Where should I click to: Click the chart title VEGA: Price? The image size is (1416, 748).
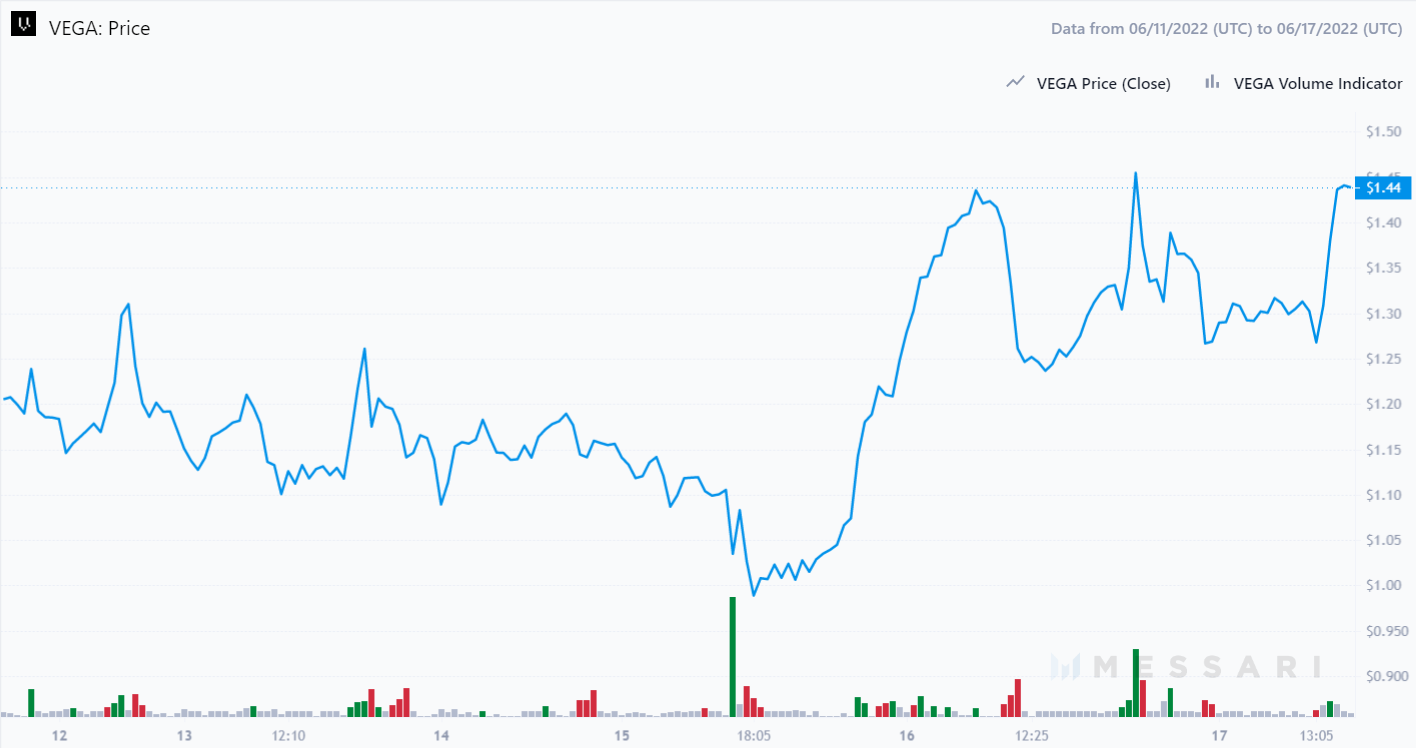(x=100, y=28)
